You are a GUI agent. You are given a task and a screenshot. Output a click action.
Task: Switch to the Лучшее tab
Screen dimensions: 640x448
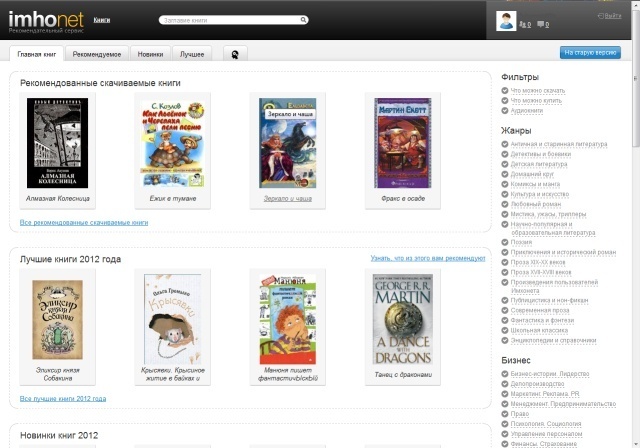pyautogui.click(x=192, y=54)
